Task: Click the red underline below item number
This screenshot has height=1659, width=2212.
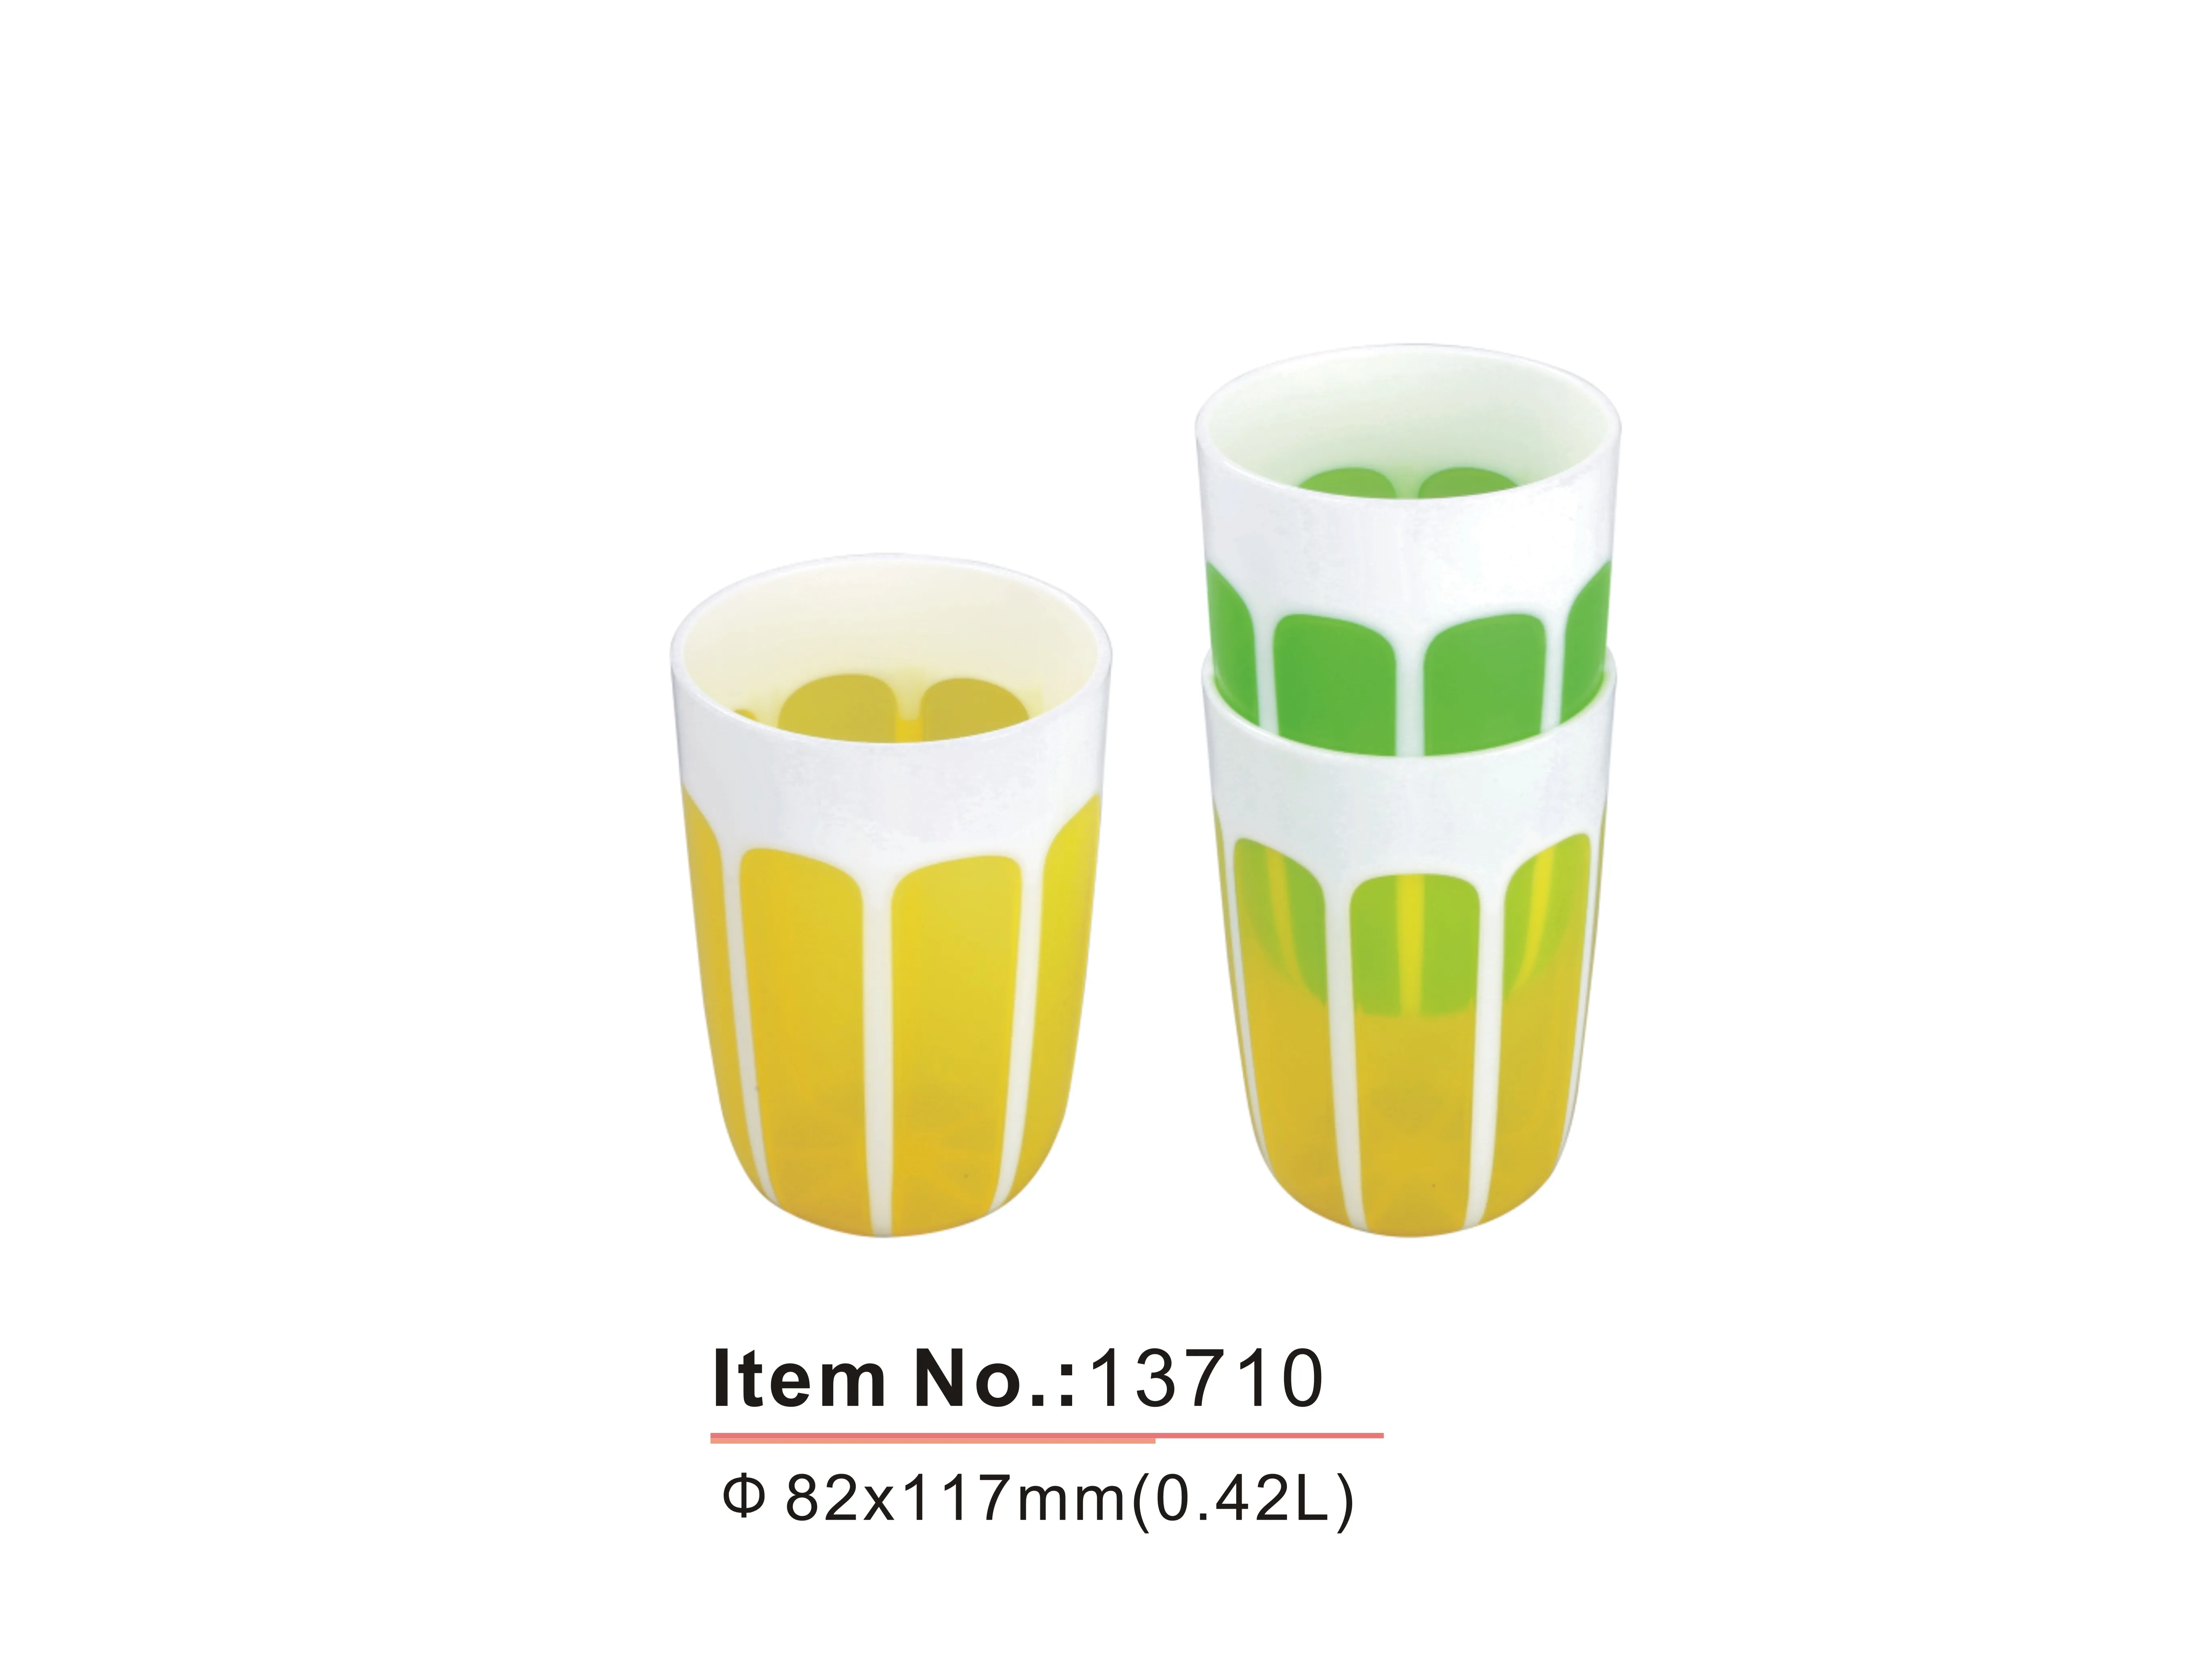Action: (1046, 1436)
